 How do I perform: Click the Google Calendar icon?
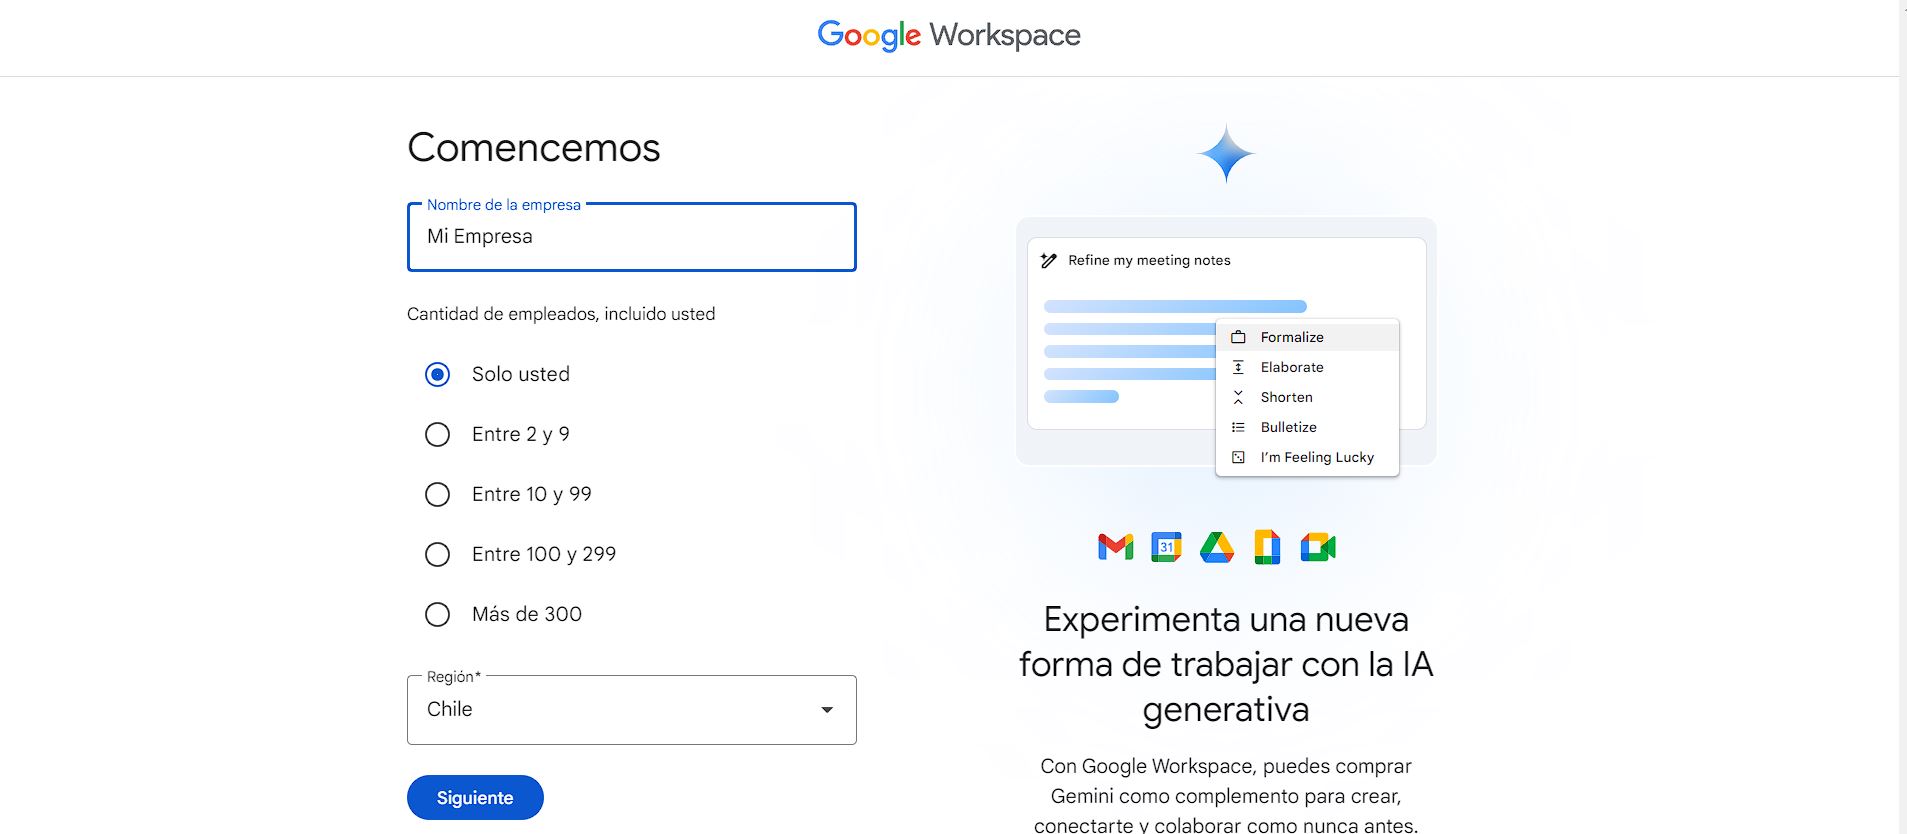[x=1166, y=547]
